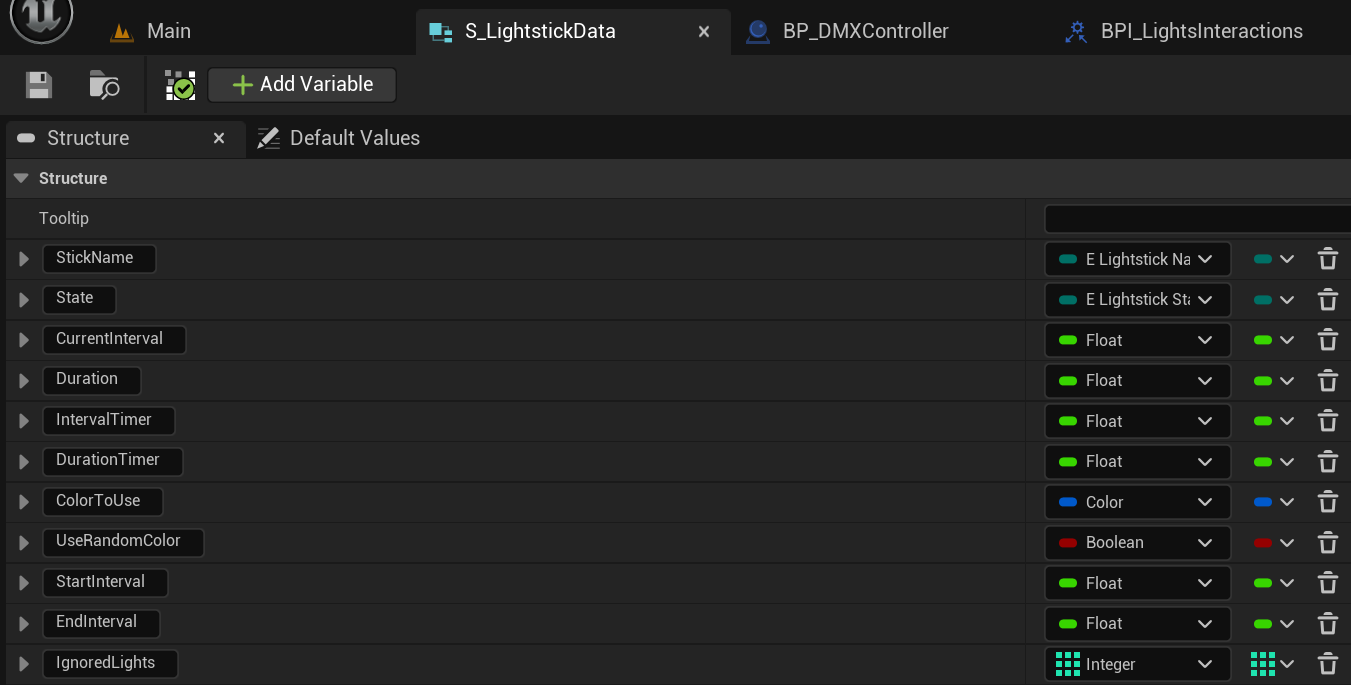Delete the ColorToUse variable trash icon
This screenshot has height=685, width=1351.
[1327, 502]
